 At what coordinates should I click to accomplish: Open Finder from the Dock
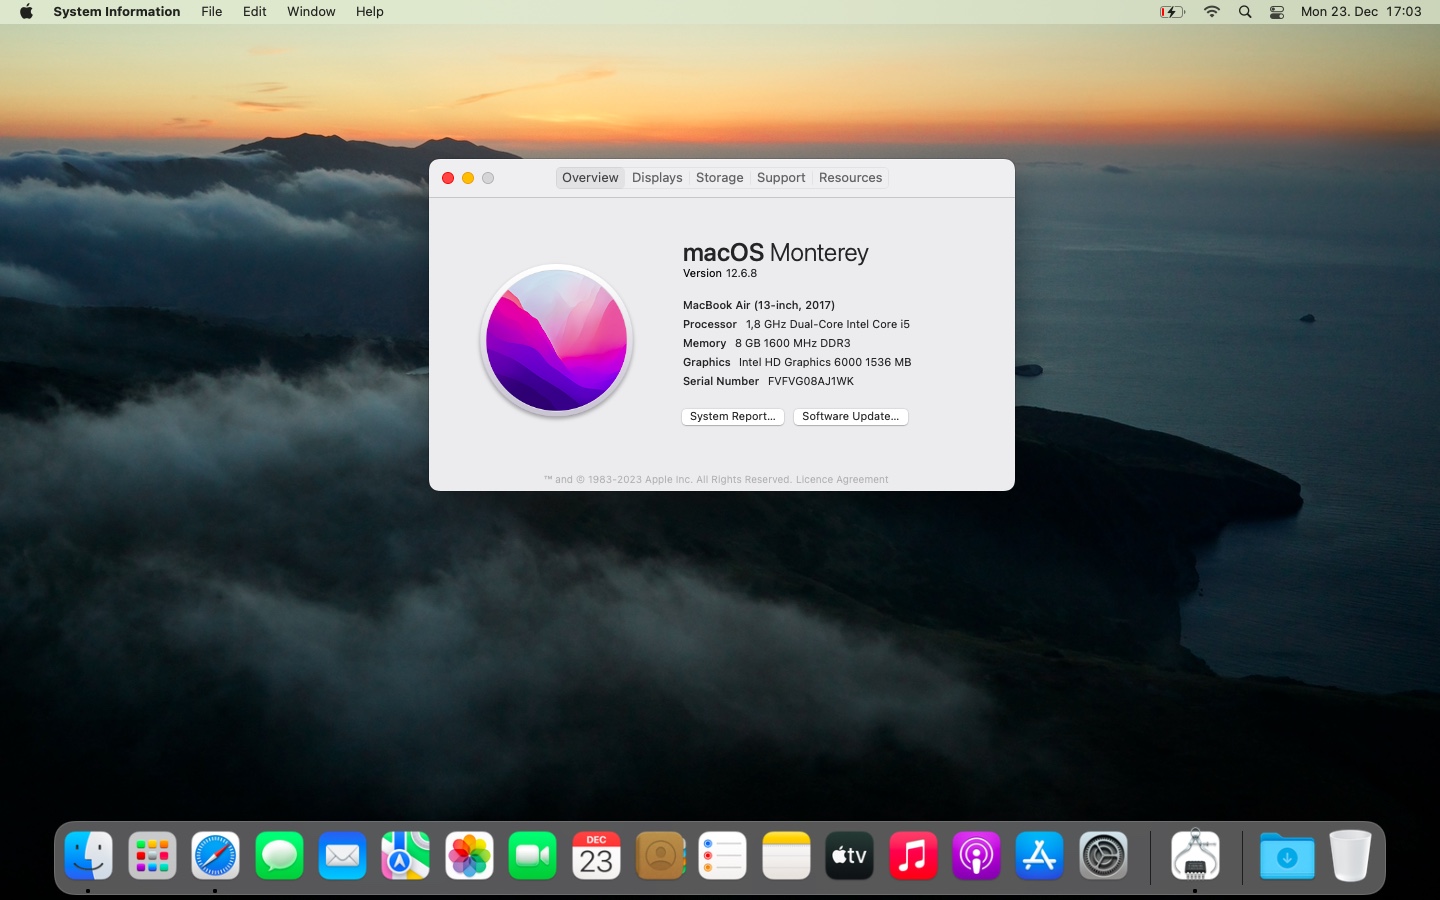(x=89, y=856)
